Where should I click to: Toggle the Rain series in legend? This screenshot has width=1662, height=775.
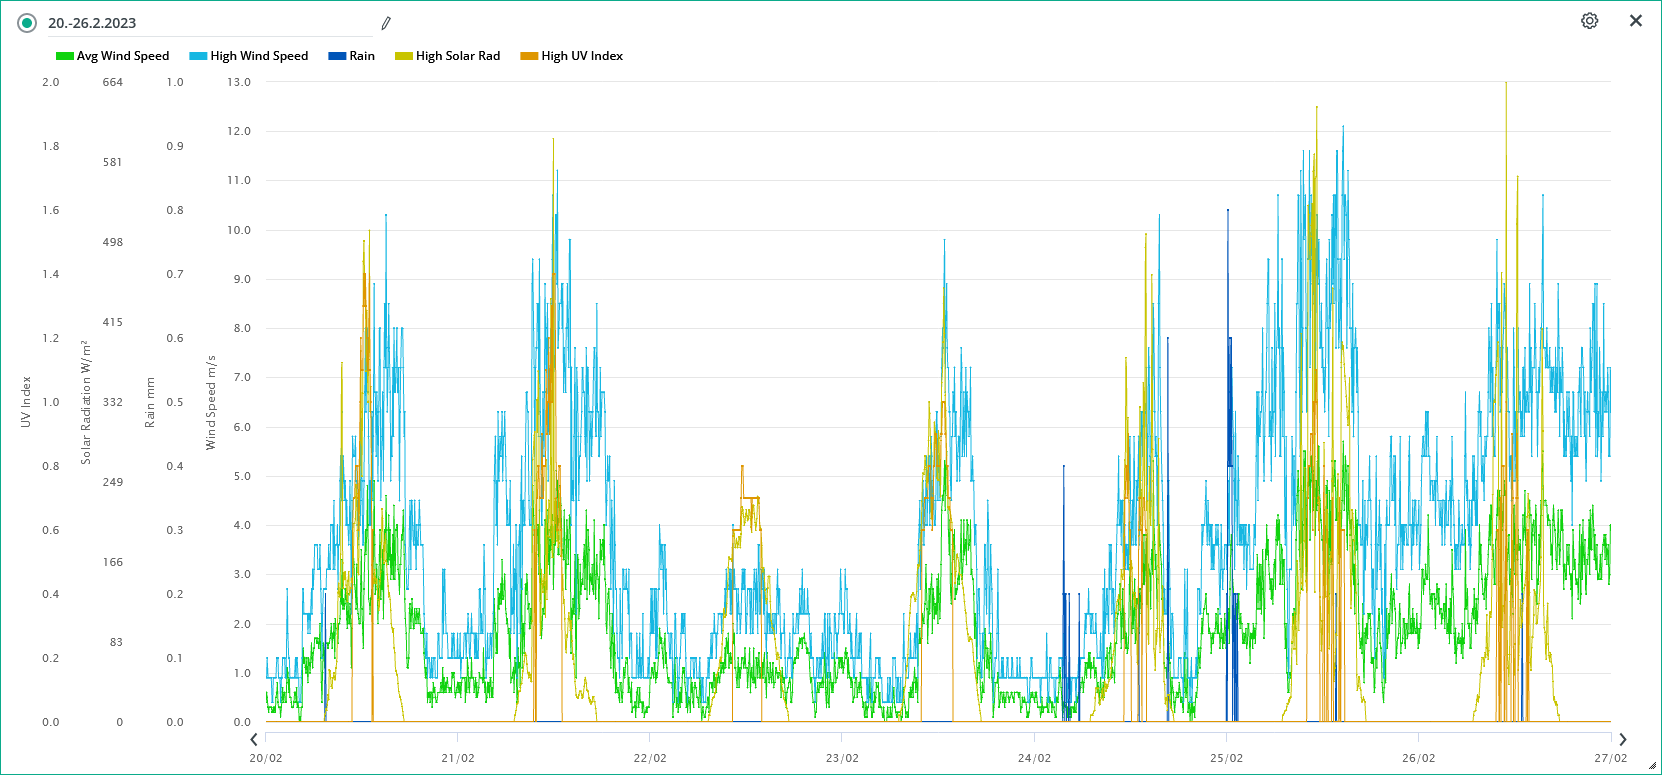361,56
